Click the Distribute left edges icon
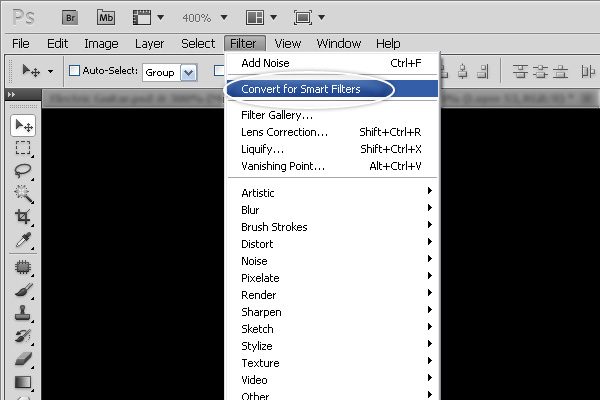600x400 pixels. (588, 71)
